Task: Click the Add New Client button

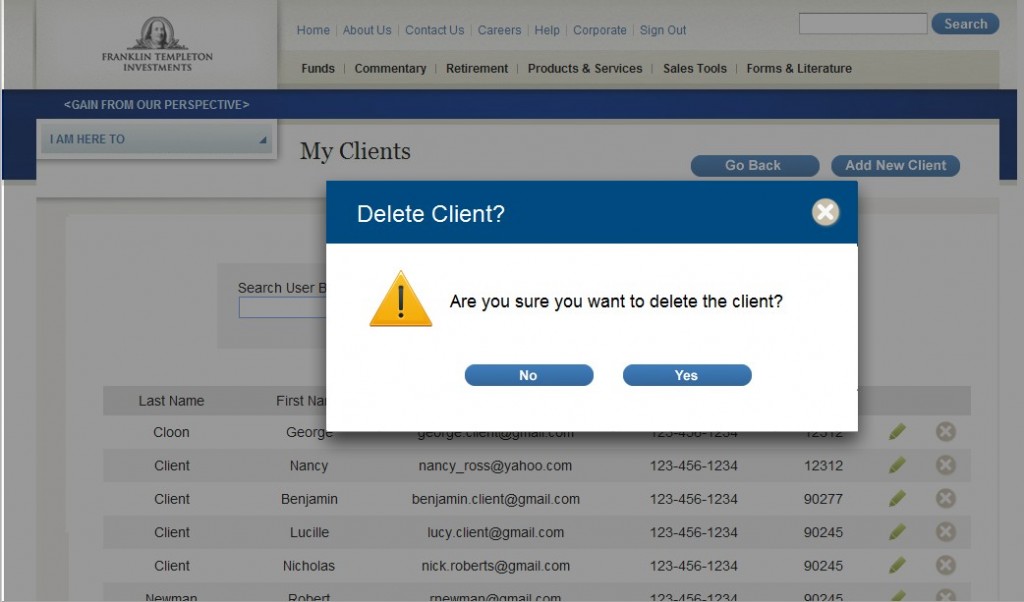Action: click(895, 166)
